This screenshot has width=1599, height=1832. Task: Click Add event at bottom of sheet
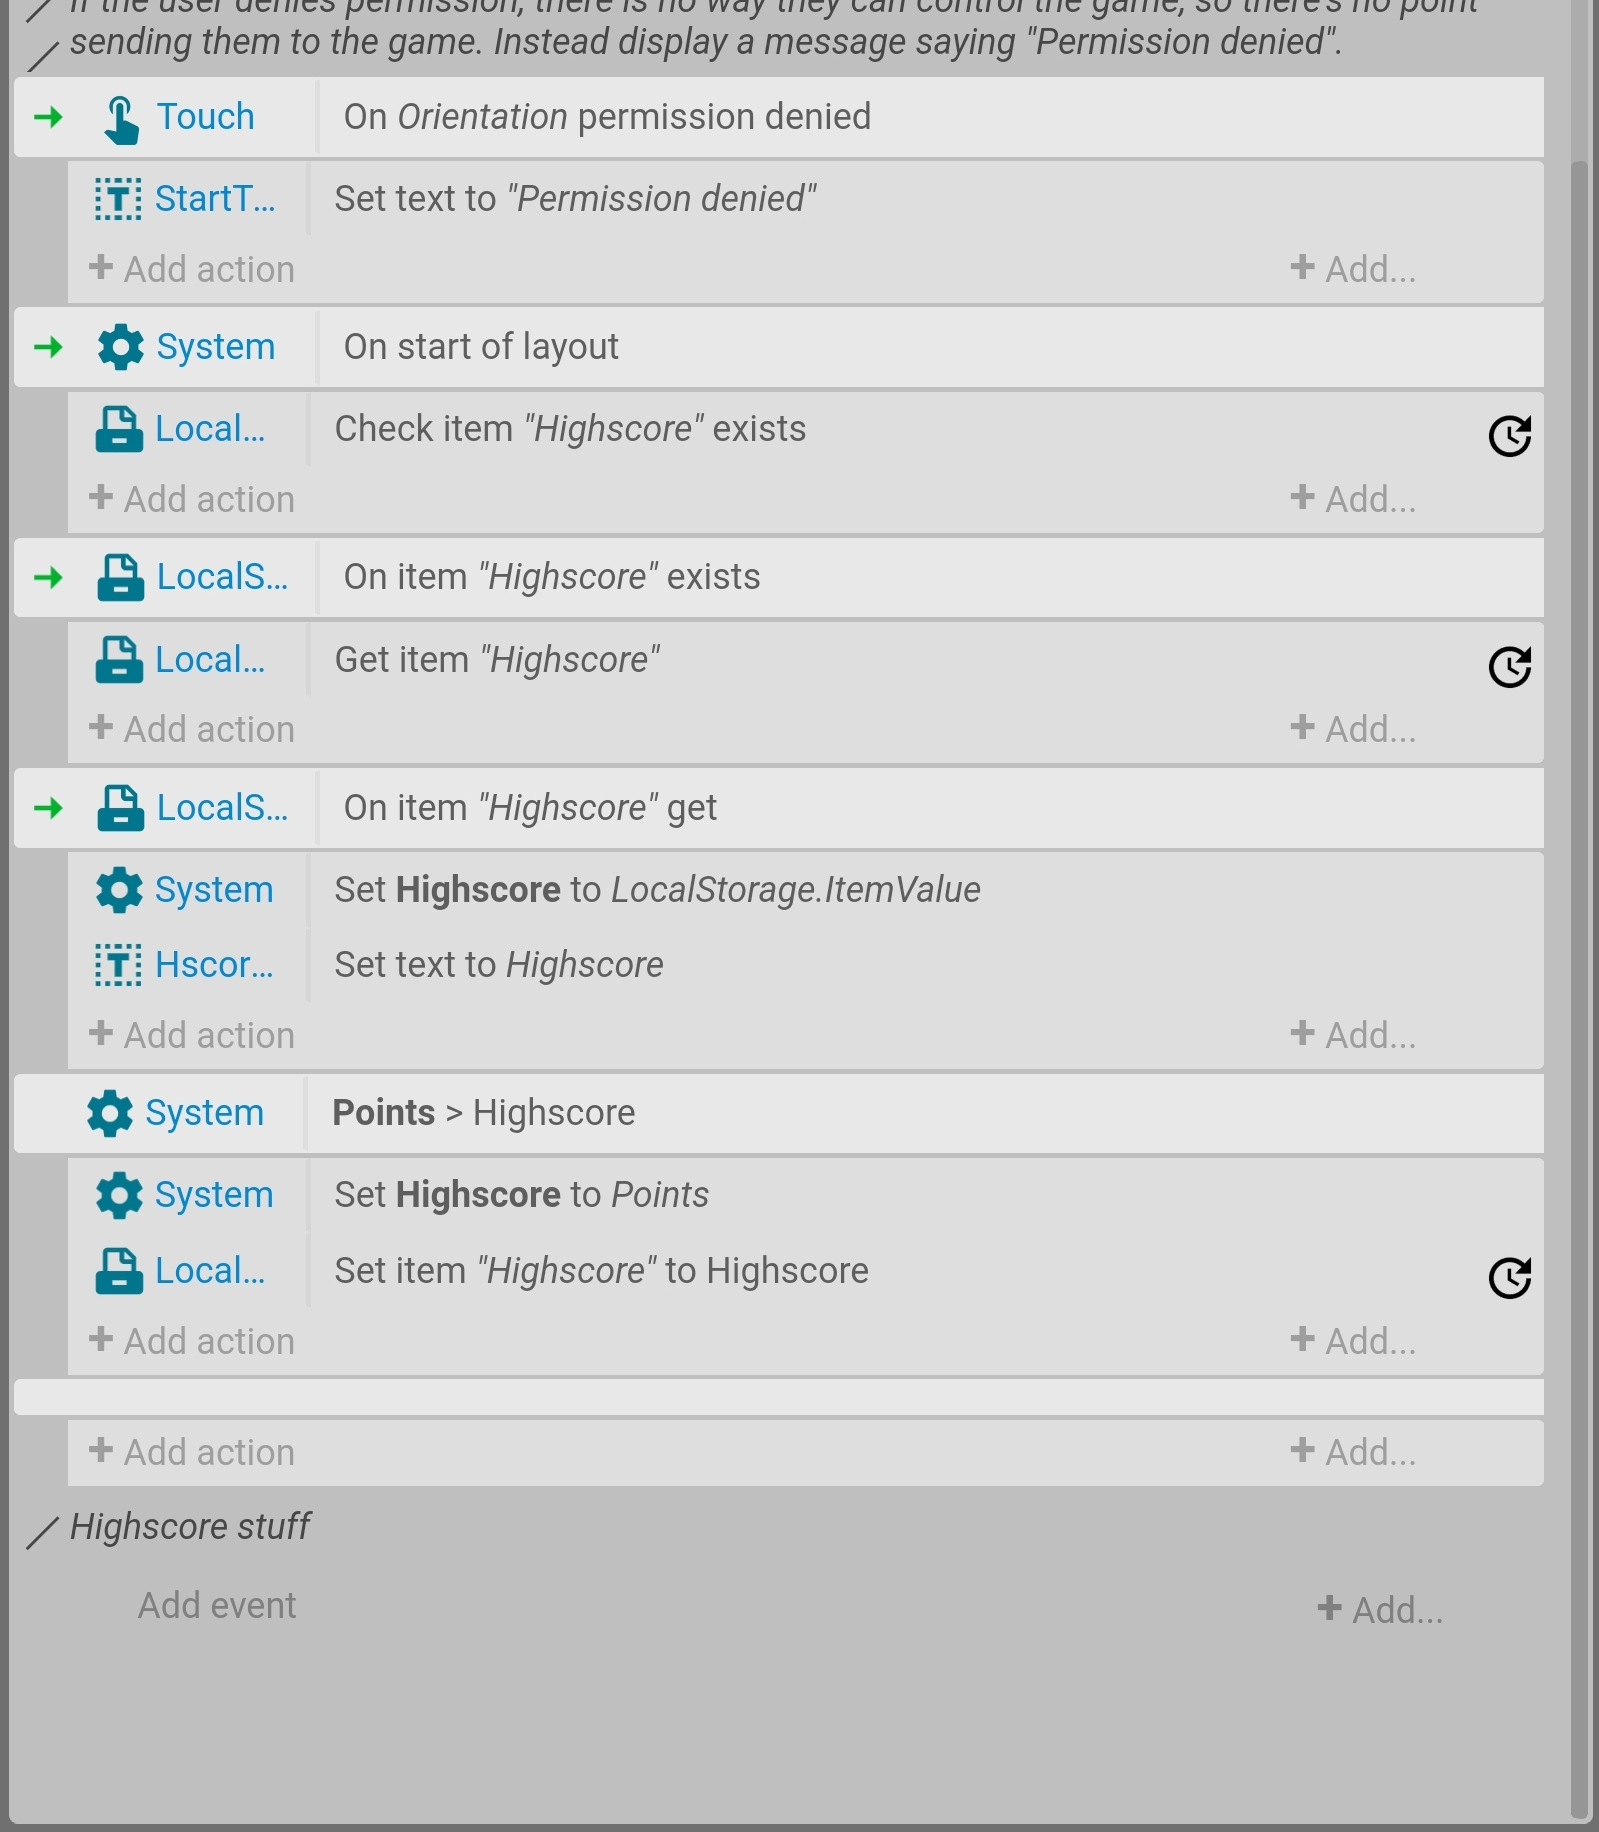(217, 1605)
